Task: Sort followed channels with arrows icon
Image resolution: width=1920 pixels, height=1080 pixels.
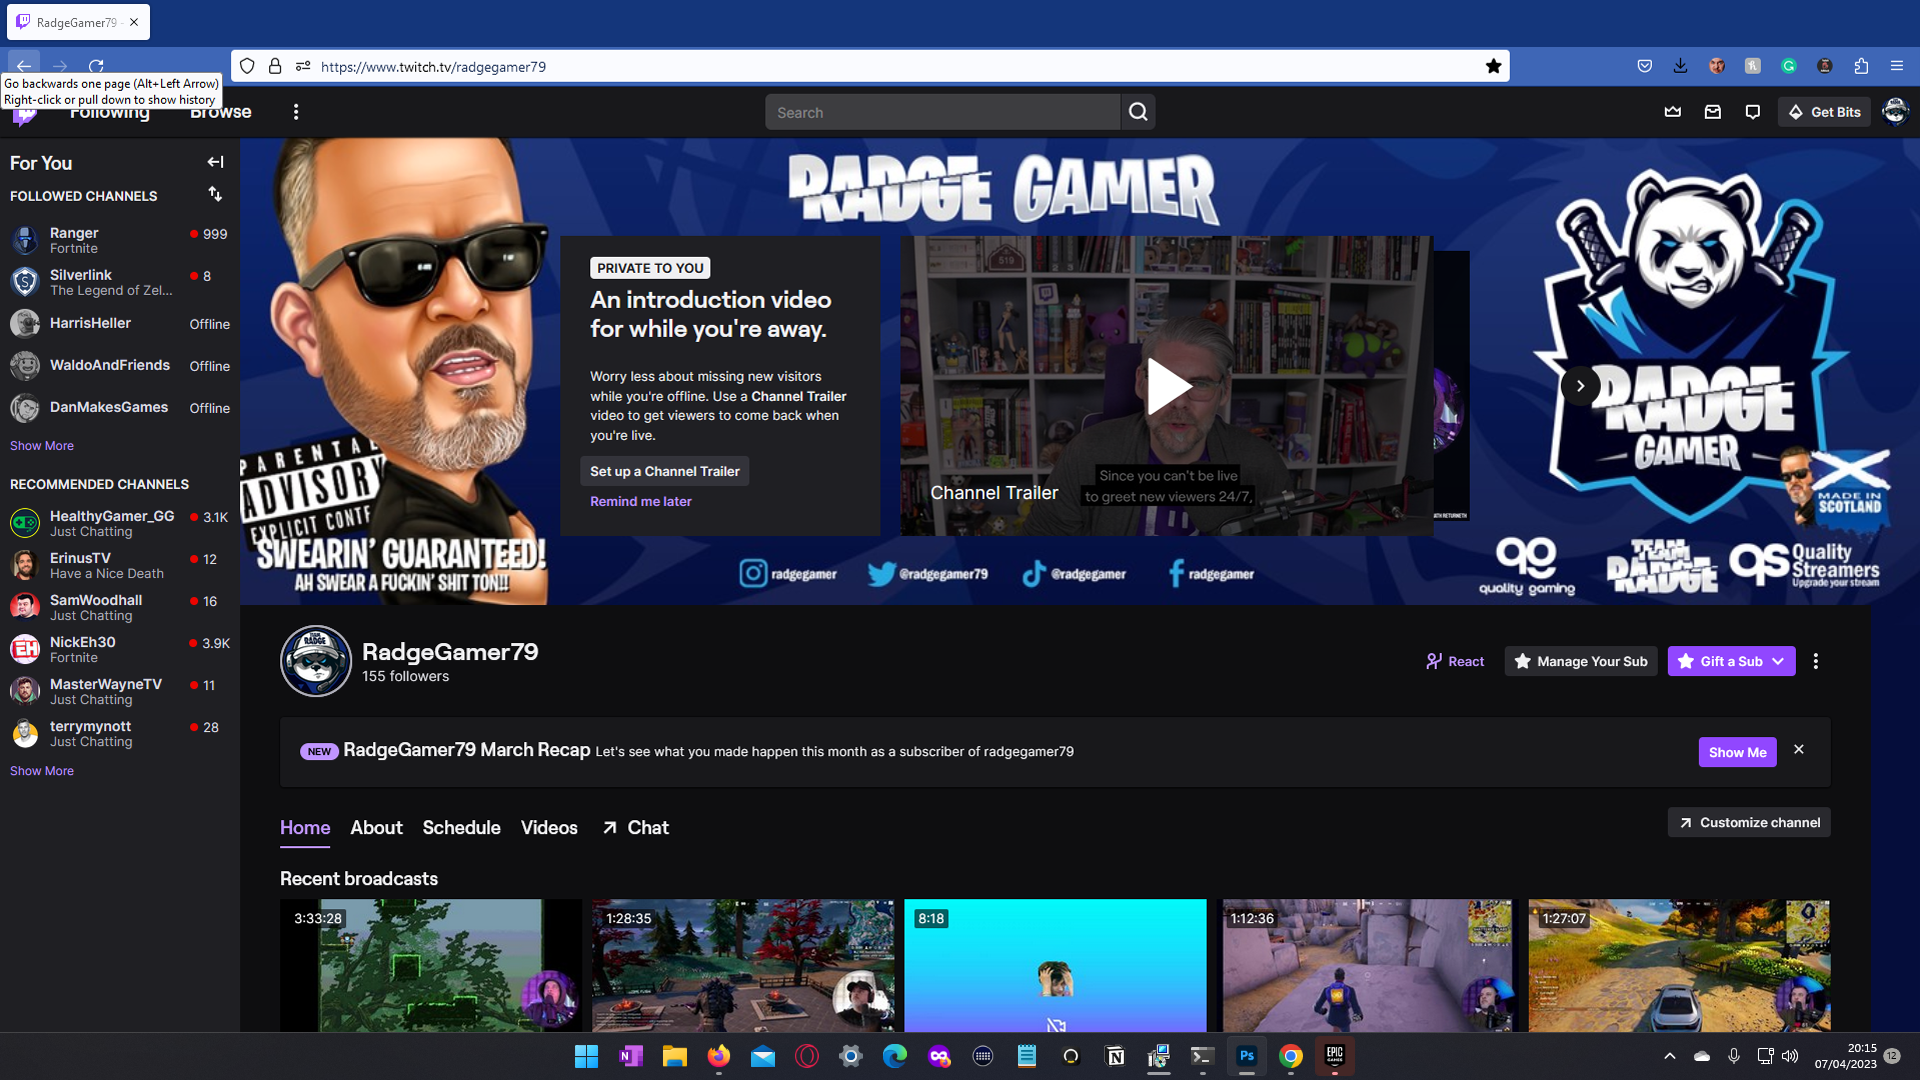Action: tap(215, 194)
